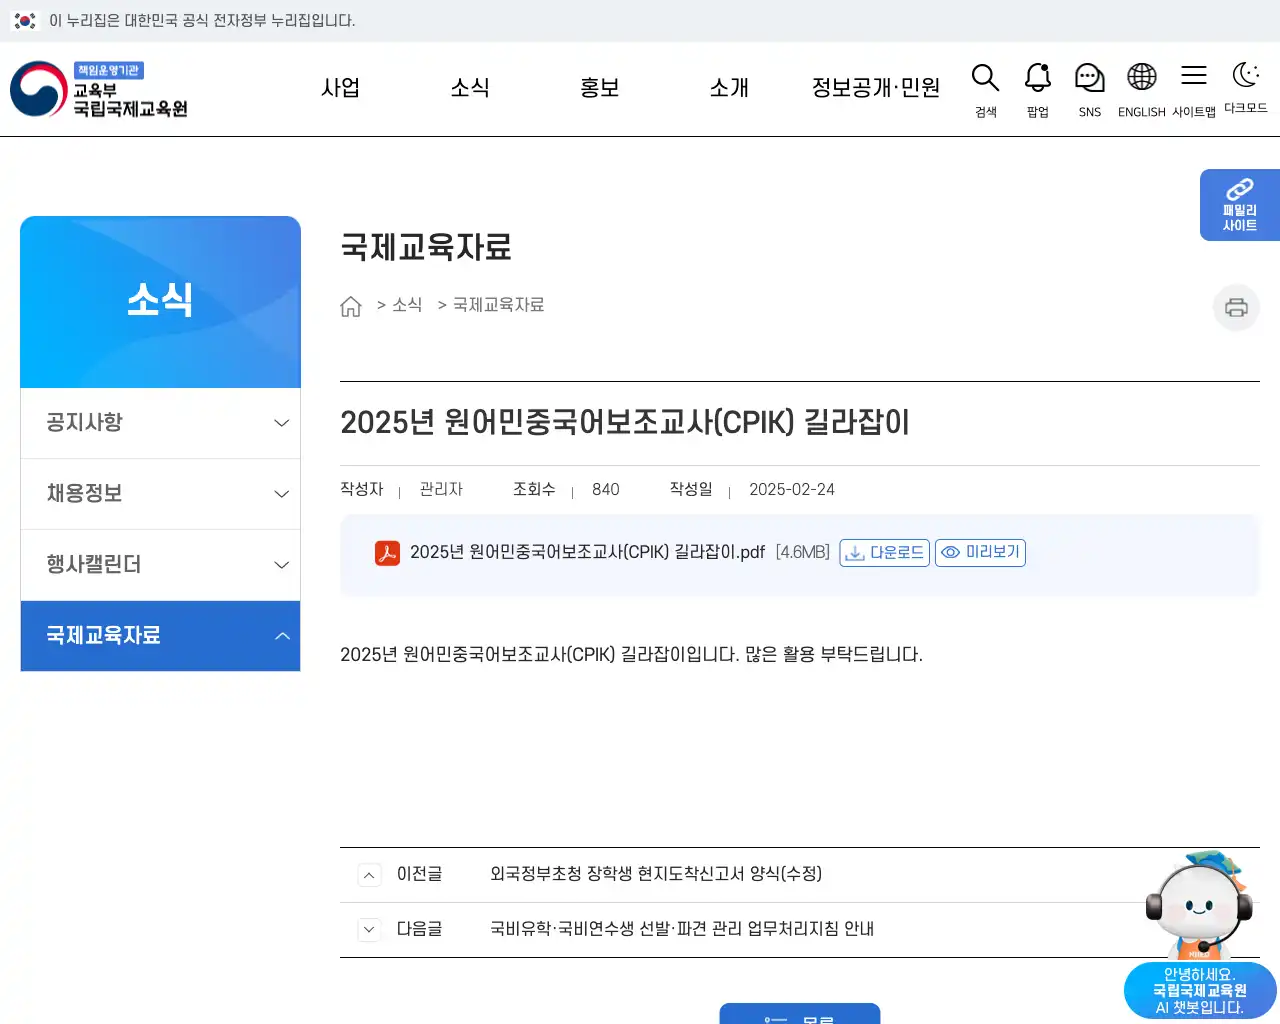Viewport: 1280px width, 1024px height.
Task: Click the next post down-arrow icon
Action: (x=369, y=930)
